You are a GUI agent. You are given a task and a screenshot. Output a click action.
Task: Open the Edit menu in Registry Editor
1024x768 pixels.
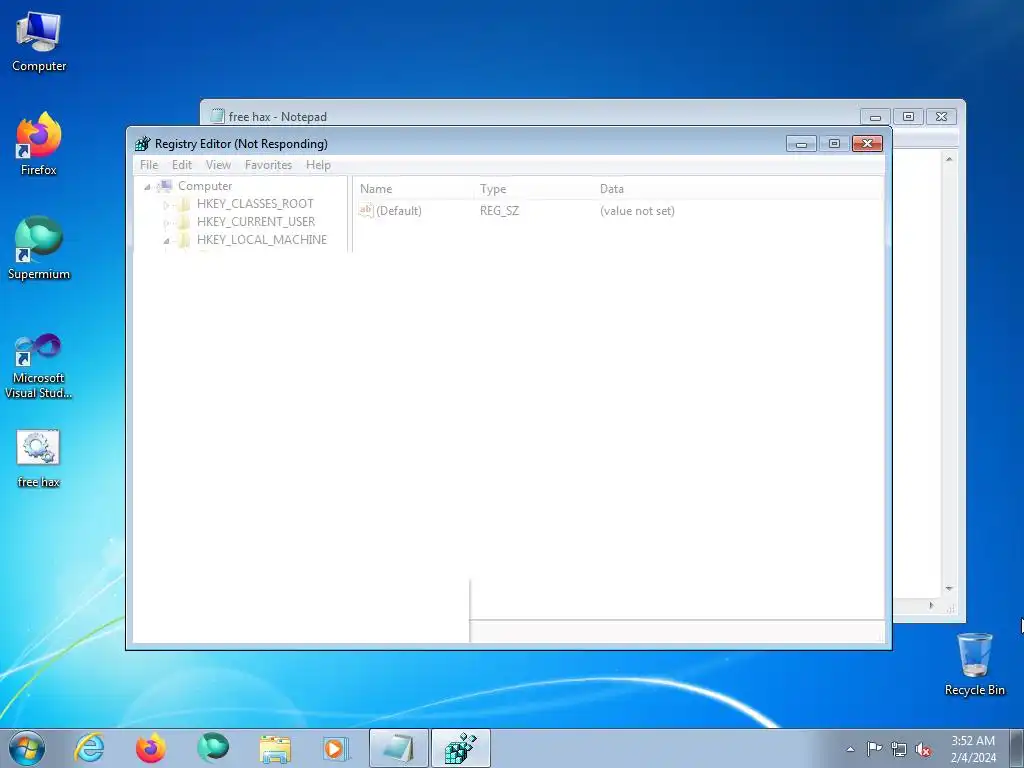pyautogui.click(x=182, y=165)
